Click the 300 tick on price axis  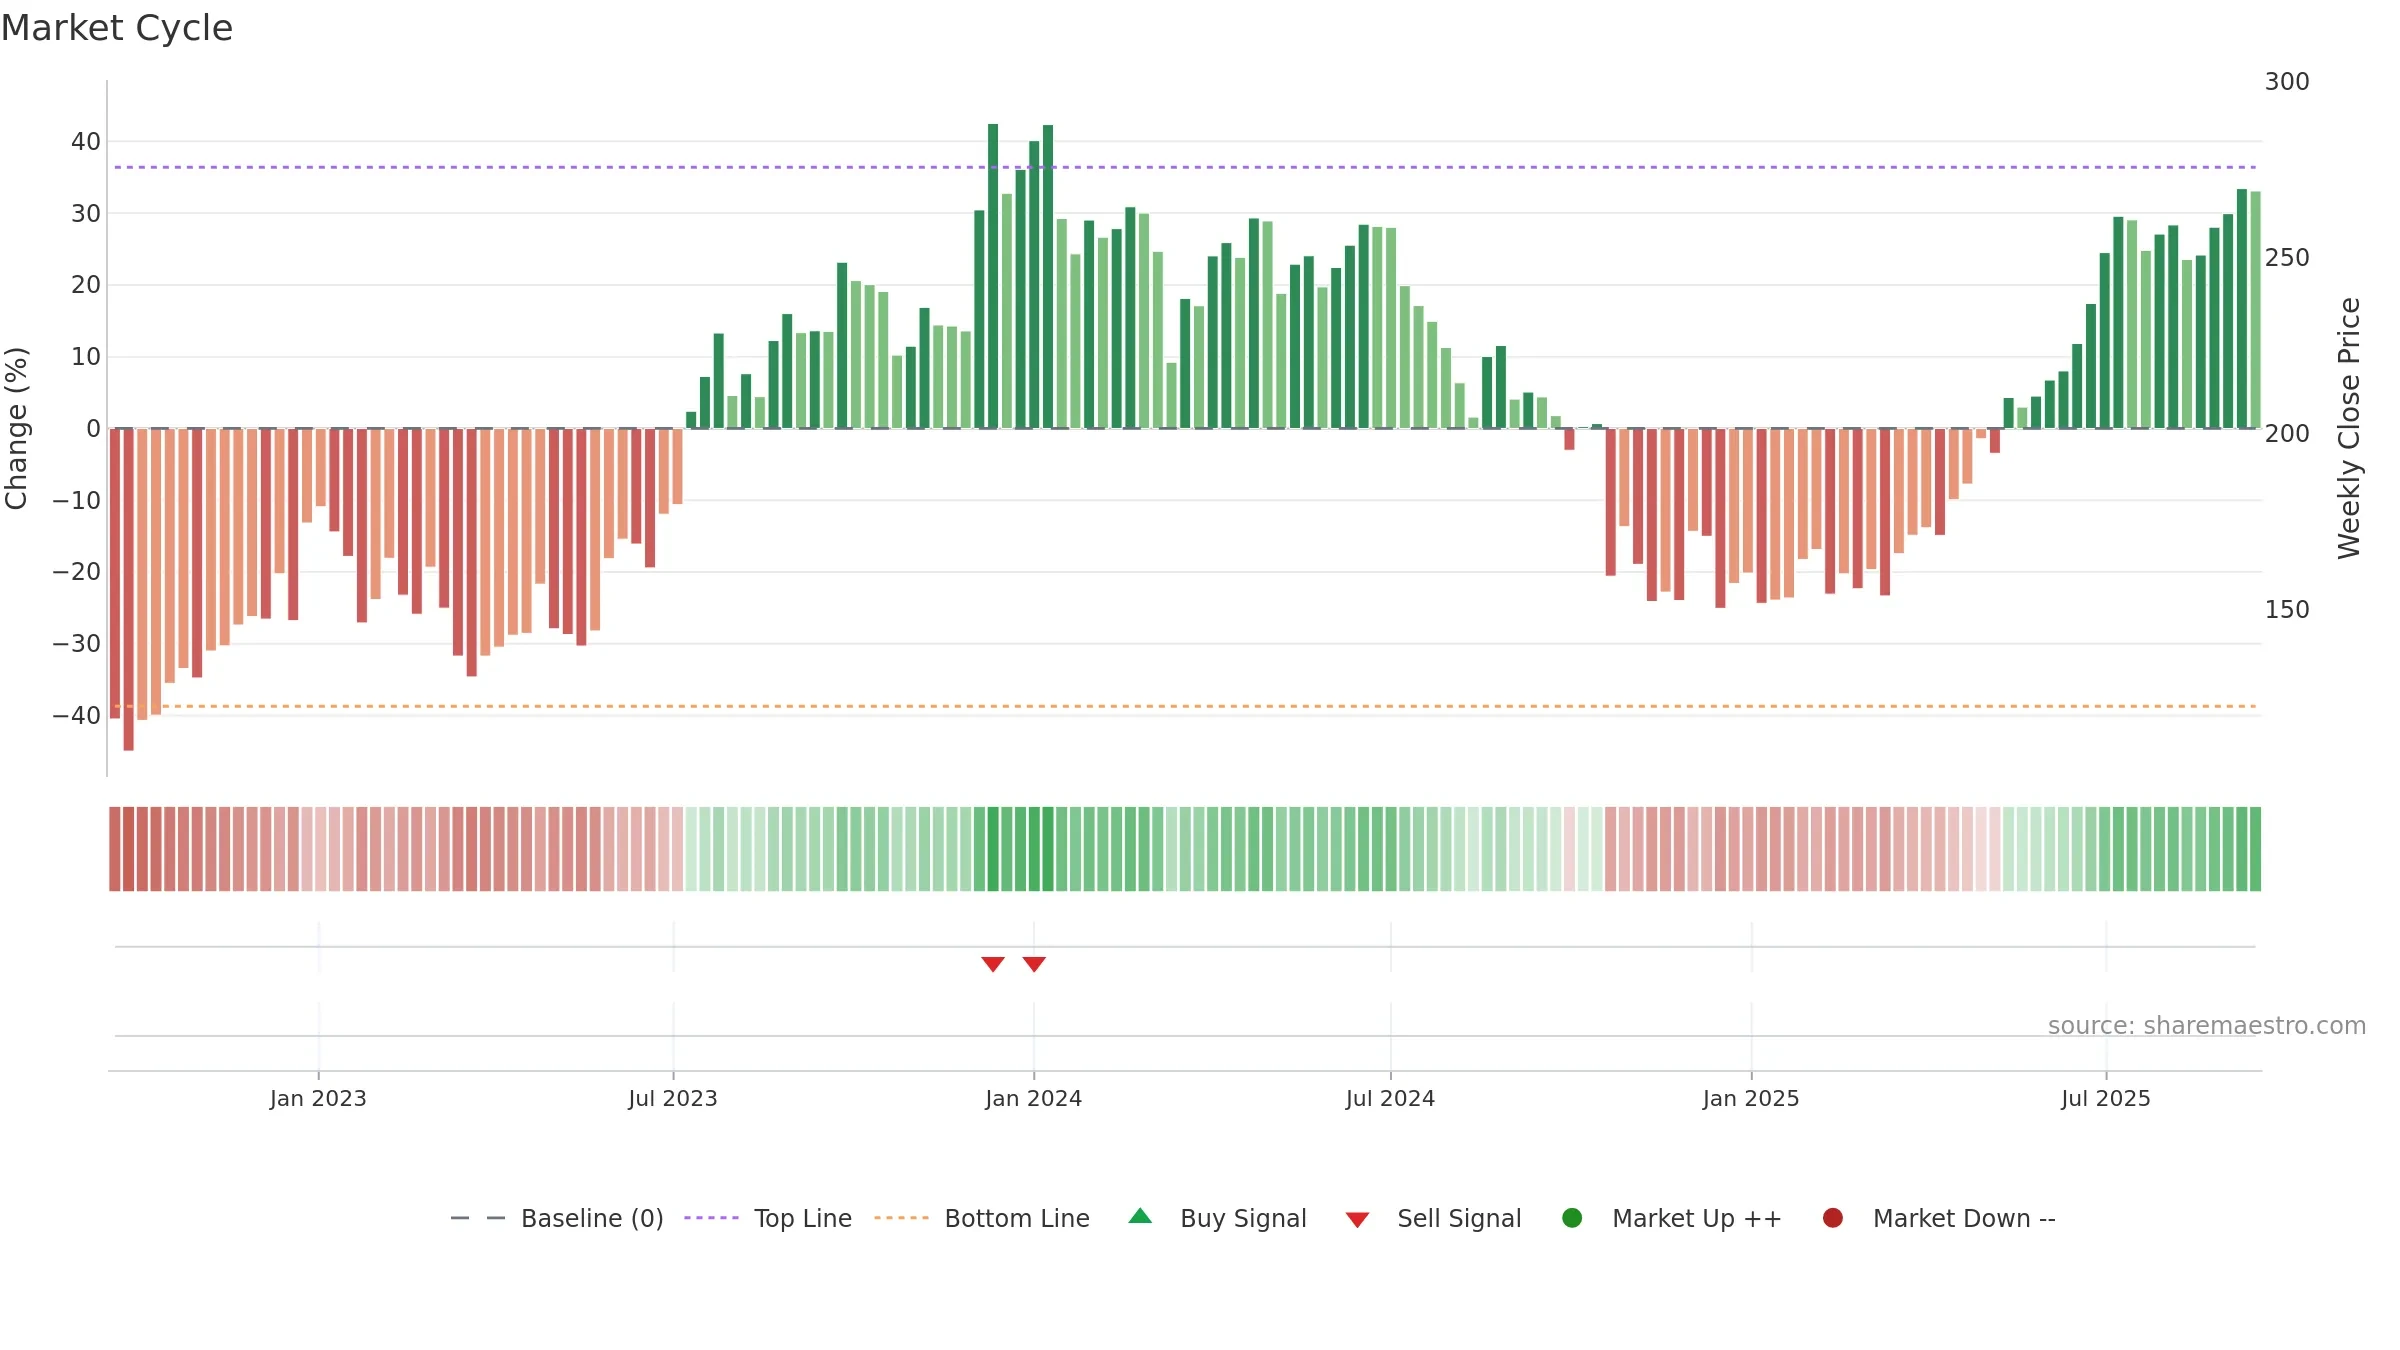point(2287,82)
